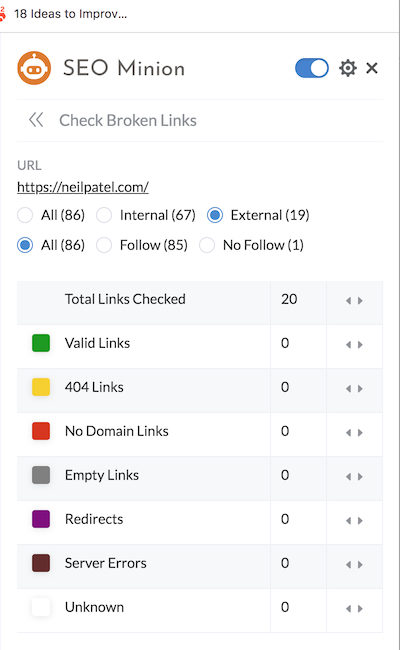Go back using the double chevron icon

pyautogui.click(x=36, y=120)
